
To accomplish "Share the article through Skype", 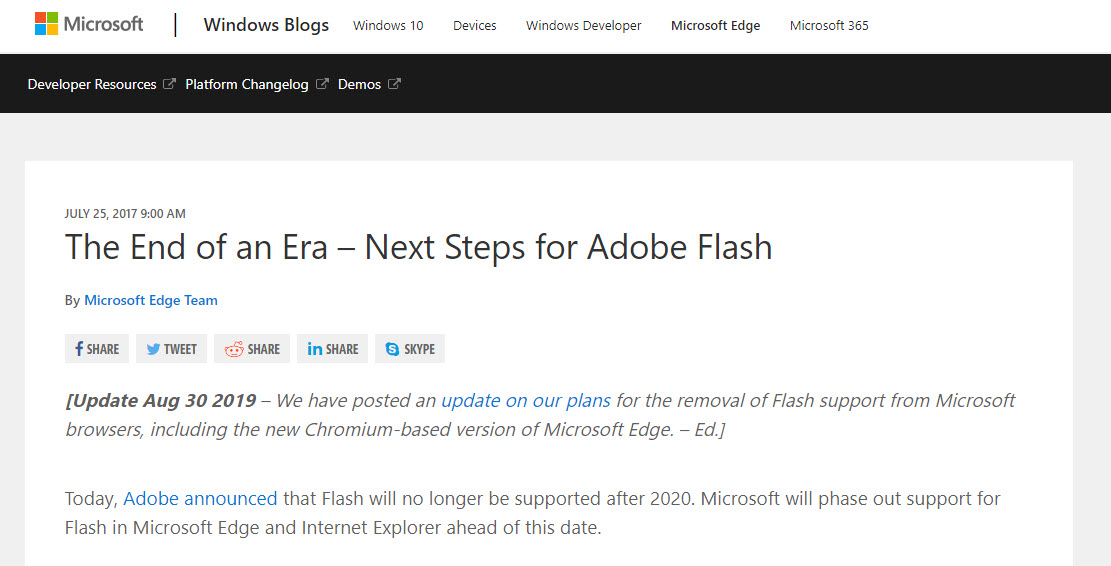I will point(410,349).
